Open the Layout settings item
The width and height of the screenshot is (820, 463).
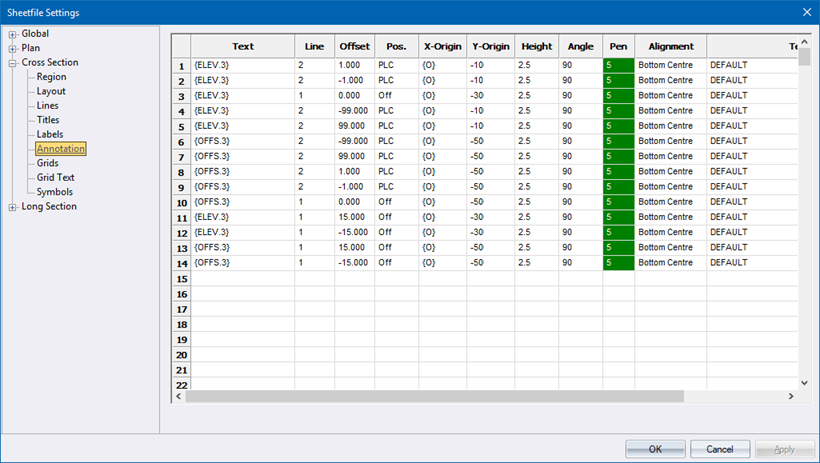(x=51, y=92)
